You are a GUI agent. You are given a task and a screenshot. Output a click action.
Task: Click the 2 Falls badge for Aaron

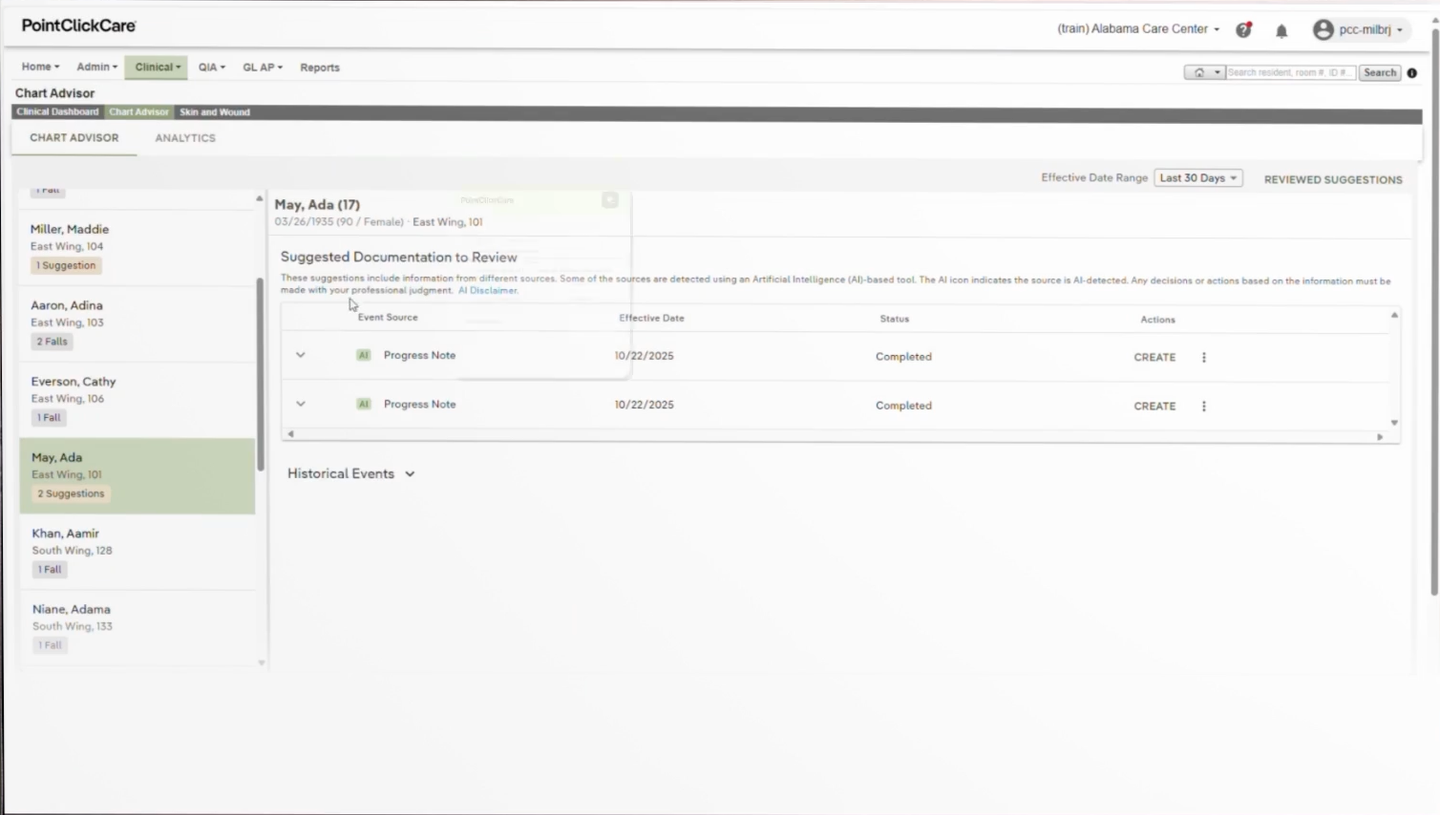point(52,341)
